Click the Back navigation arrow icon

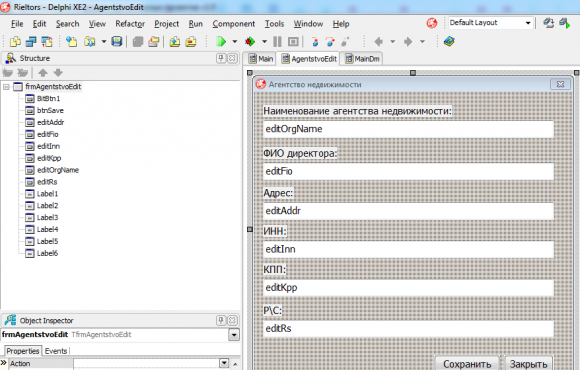point(378,41)
